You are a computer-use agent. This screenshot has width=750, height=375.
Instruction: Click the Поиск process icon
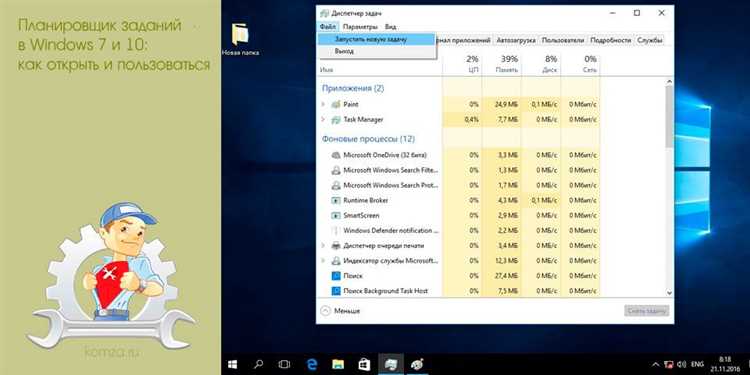click(336, 276)
